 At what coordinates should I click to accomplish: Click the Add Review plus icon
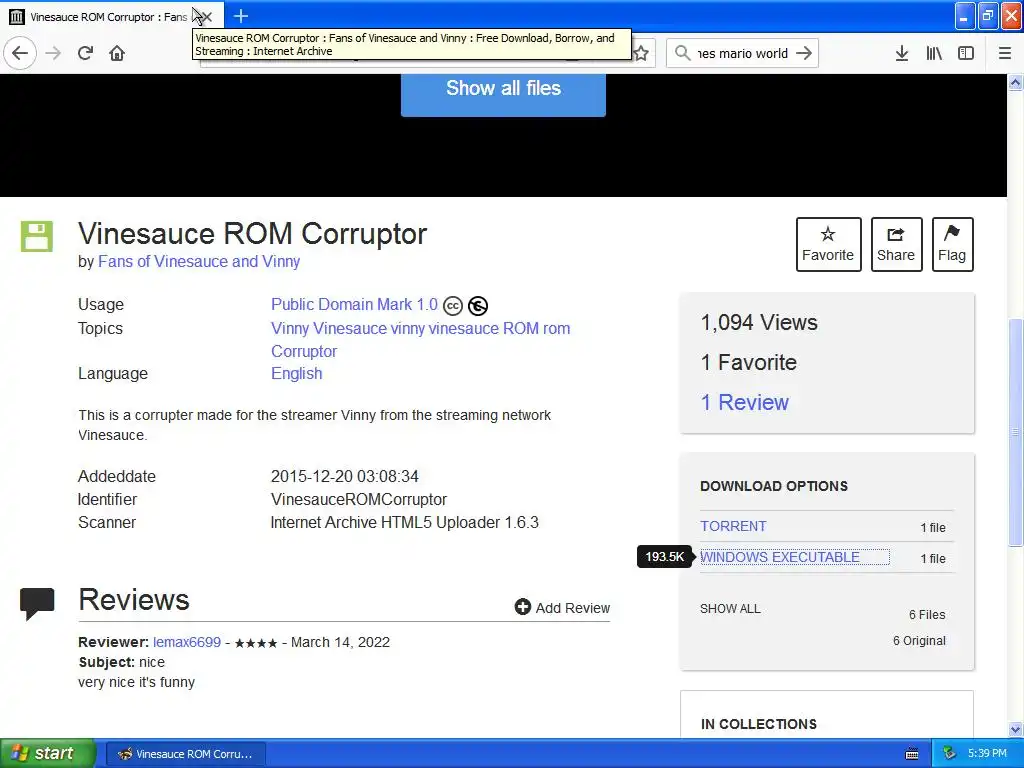[522, 607]
